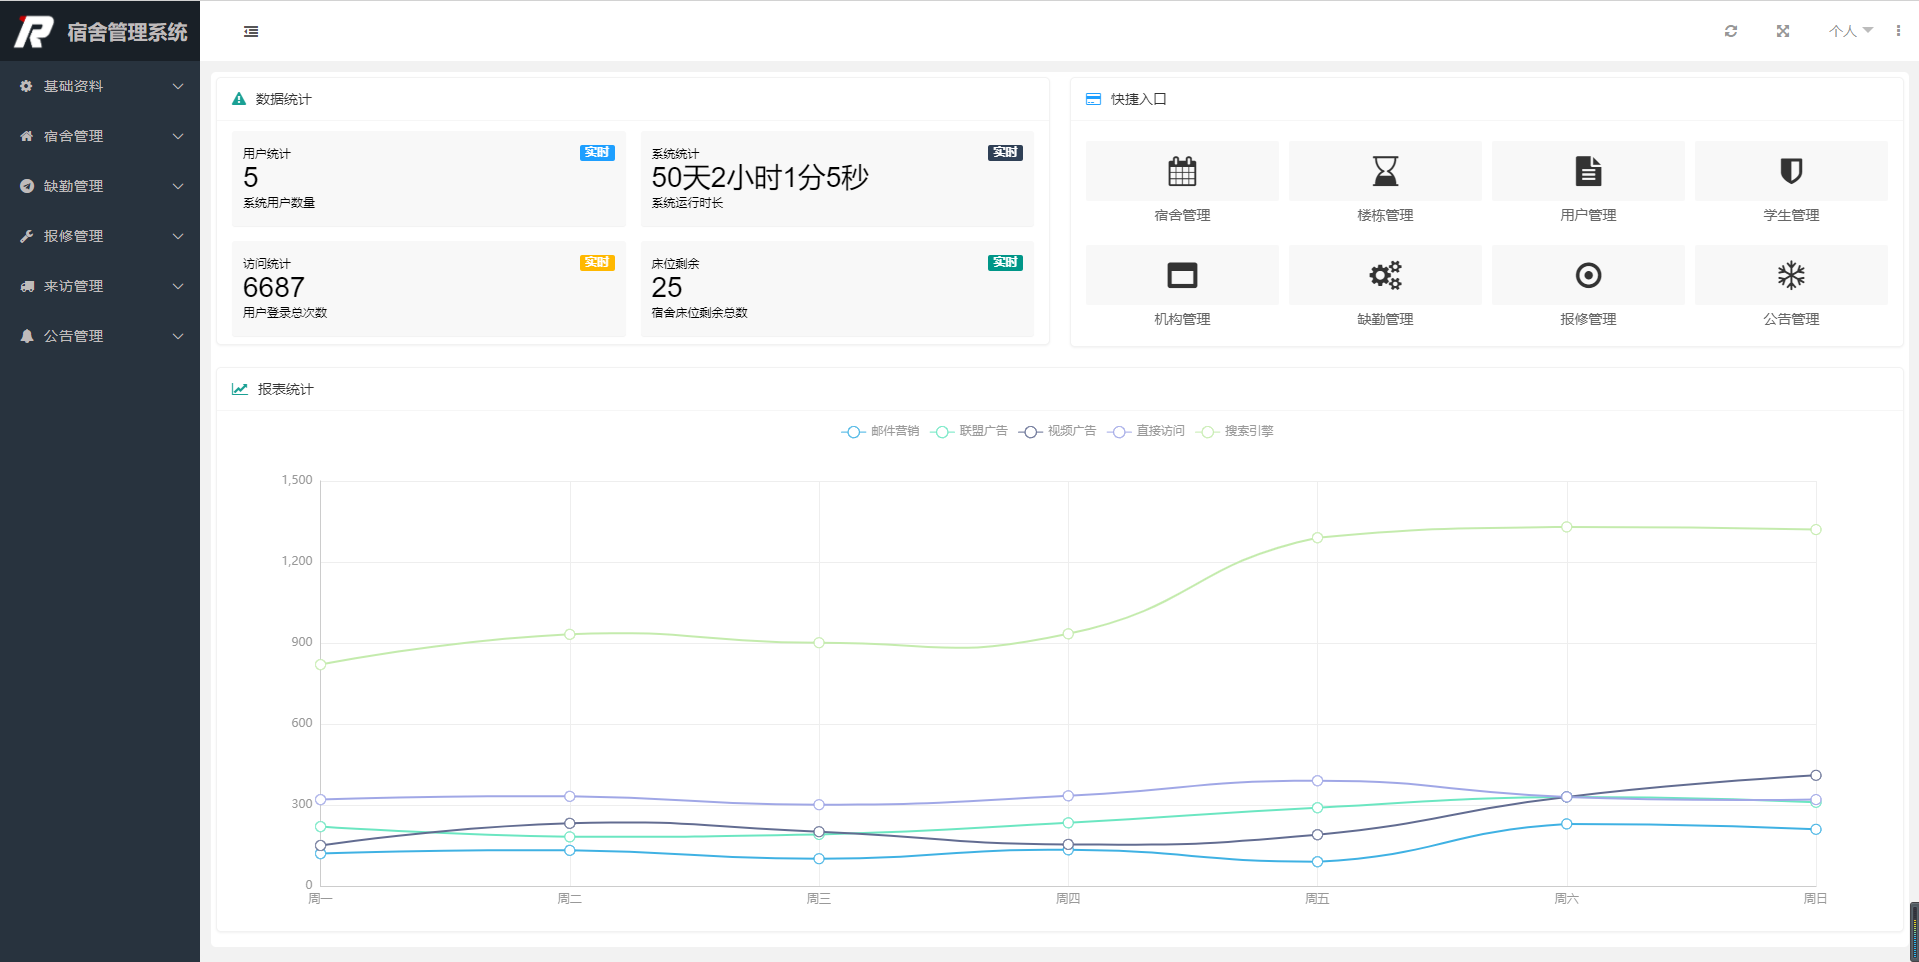Viewport: 1919px width, 962px height.
Task: Open 缺勤管理 gears shortcut icon
Action: point(1385,275)
